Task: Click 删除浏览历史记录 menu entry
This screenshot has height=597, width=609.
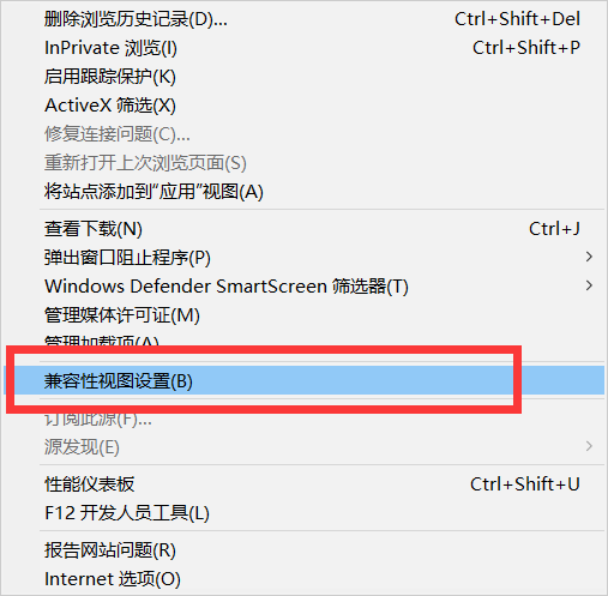Action: [x=136, y=18]
